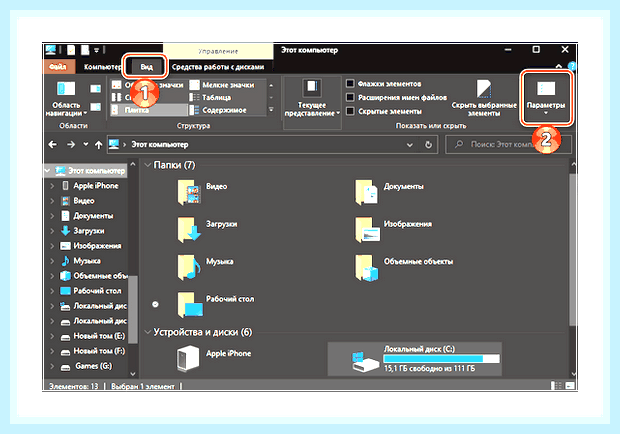
Task: Select Загрузки in the navigation tree
Action: click(x=82, y=231)
